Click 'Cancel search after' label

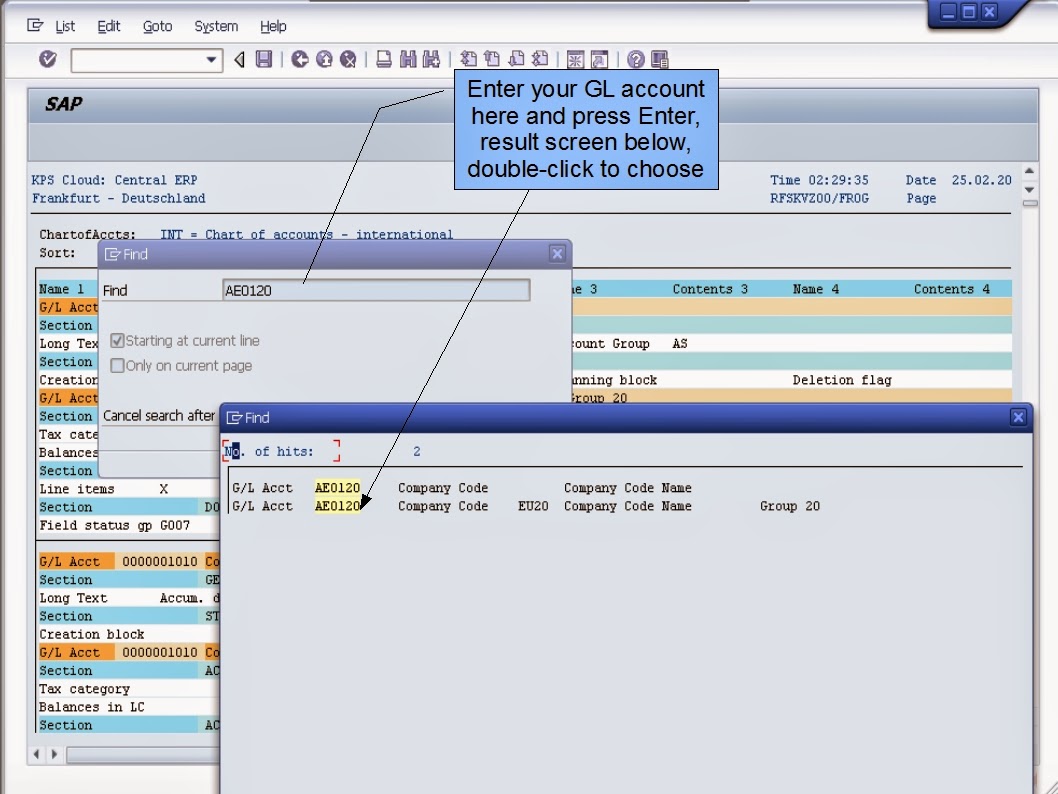pos(159,416)
